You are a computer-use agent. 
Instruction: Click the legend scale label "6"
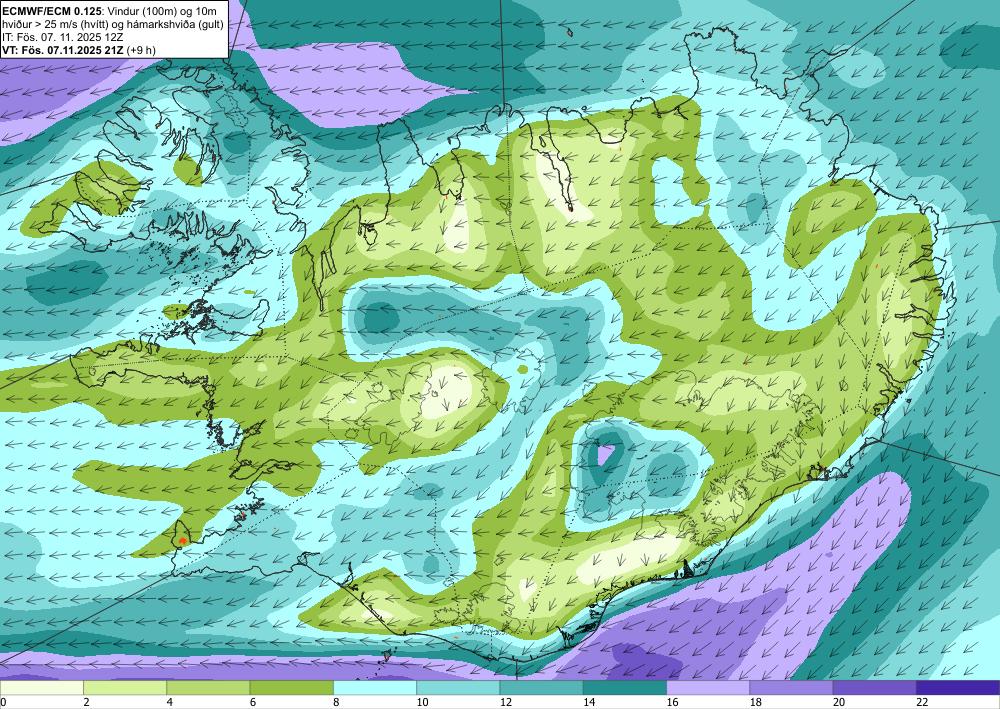(x=253, y=702)
